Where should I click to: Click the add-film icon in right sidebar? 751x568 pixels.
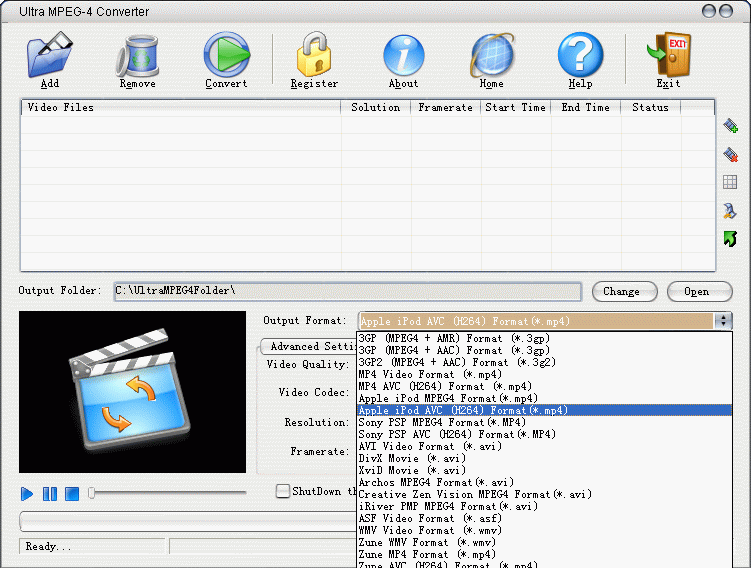point(730,126)
